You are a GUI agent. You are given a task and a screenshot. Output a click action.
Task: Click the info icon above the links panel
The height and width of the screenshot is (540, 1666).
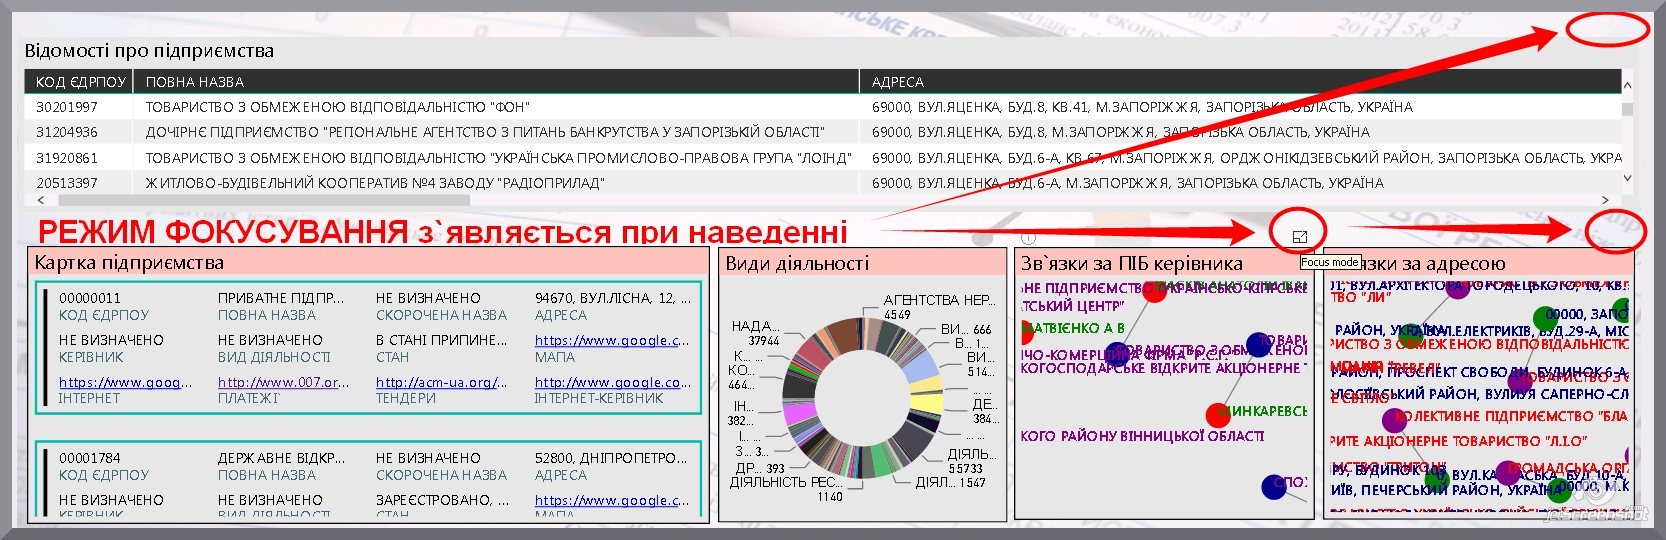click(x=1029, y=238)
